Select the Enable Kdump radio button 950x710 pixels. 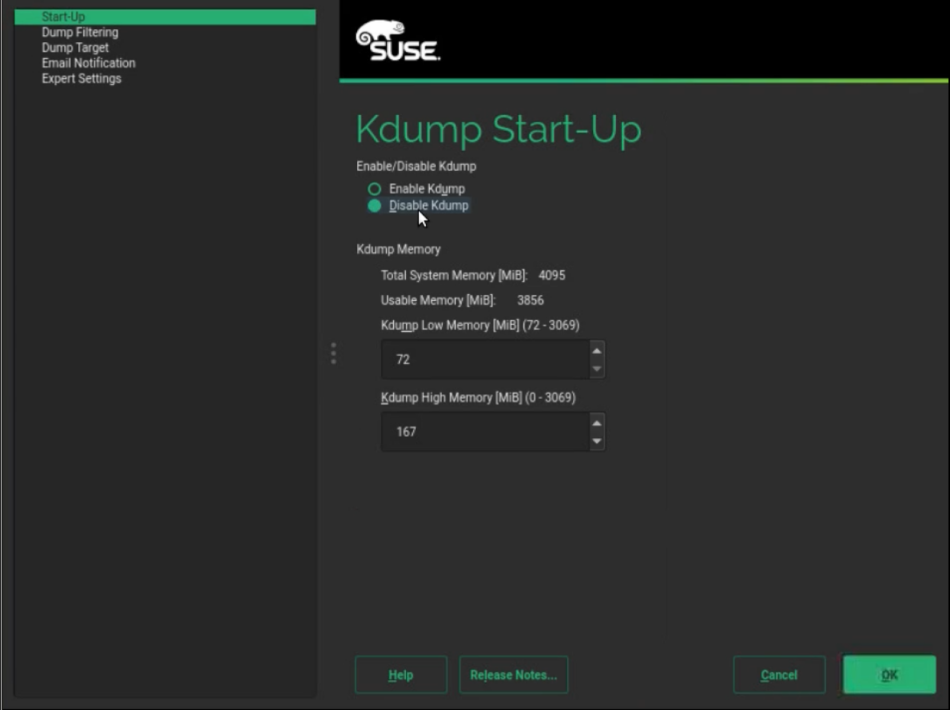pyautogui.click(x=375, y=189)
